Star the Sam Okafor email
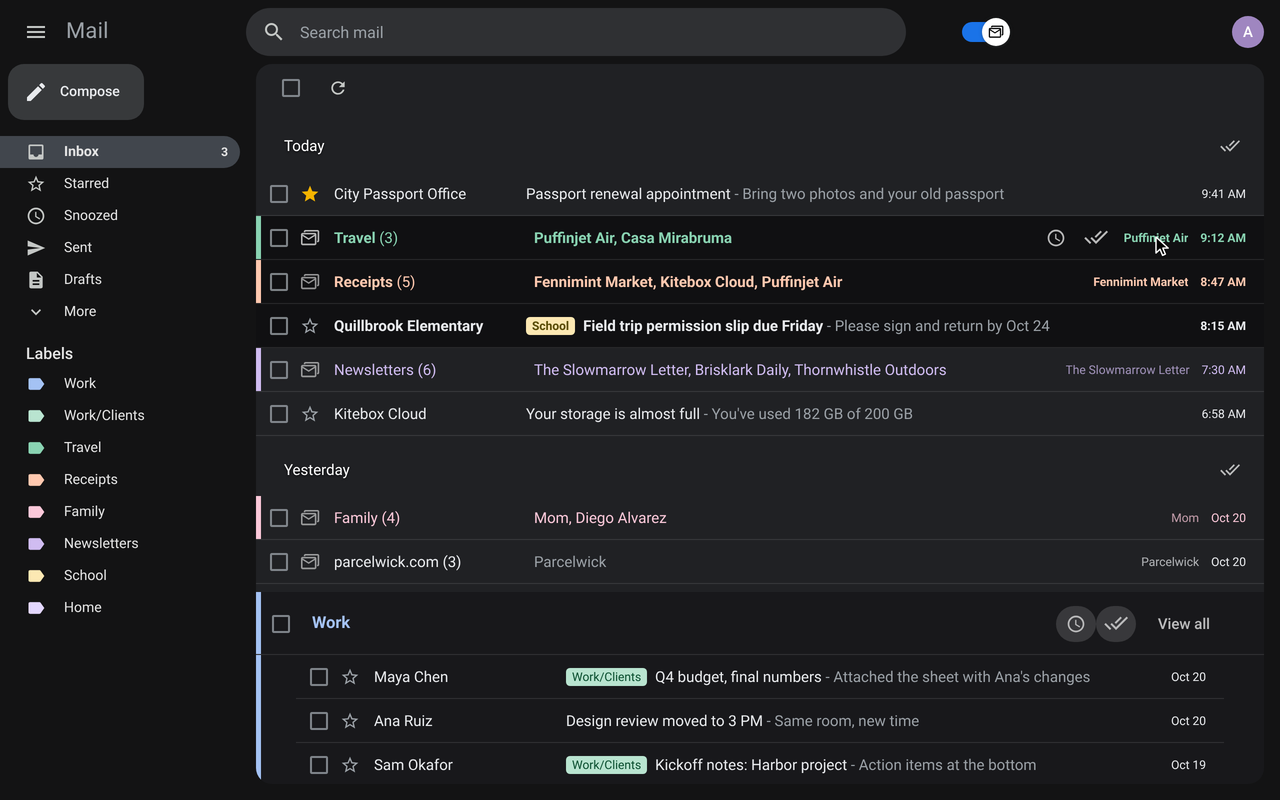This screenshot has height=800, width=1280. (350, 765)
